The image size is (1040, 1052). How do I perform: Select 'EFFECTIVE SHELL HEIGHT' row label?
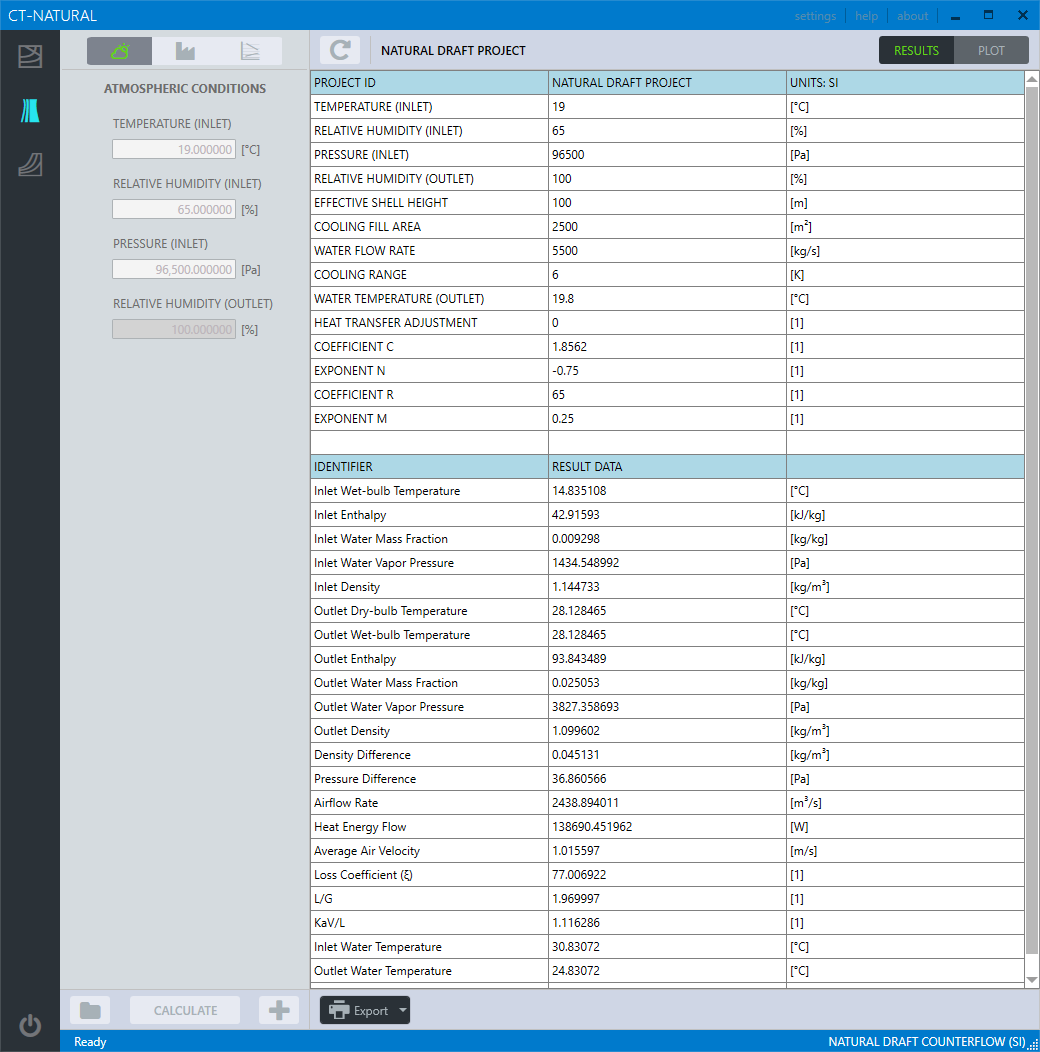click(380, 203)
